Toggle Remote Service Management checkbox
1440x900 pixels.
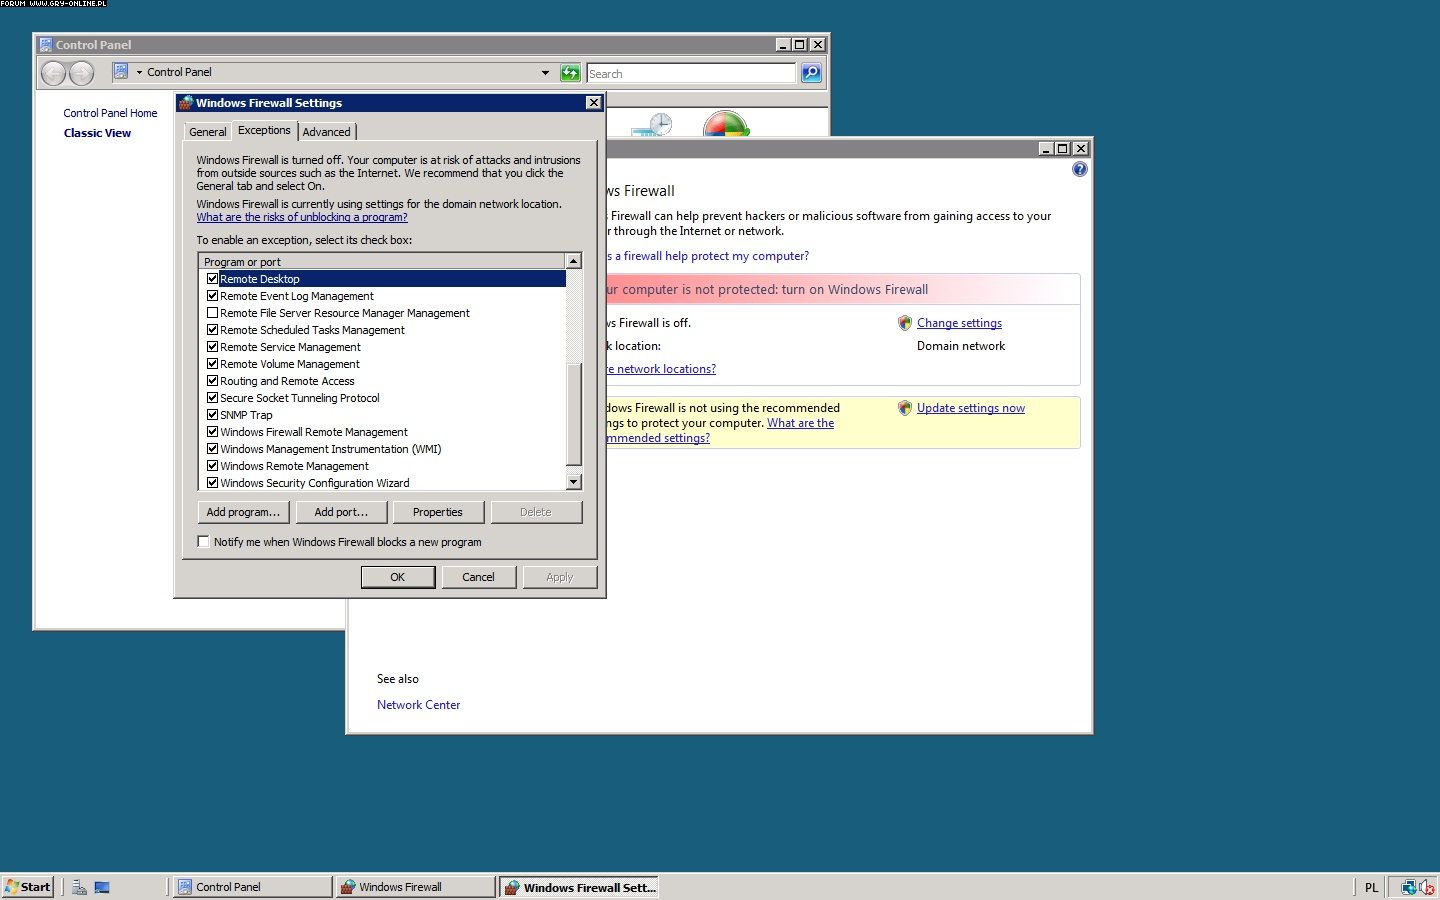pyautogui.click(x=212, y=347)
